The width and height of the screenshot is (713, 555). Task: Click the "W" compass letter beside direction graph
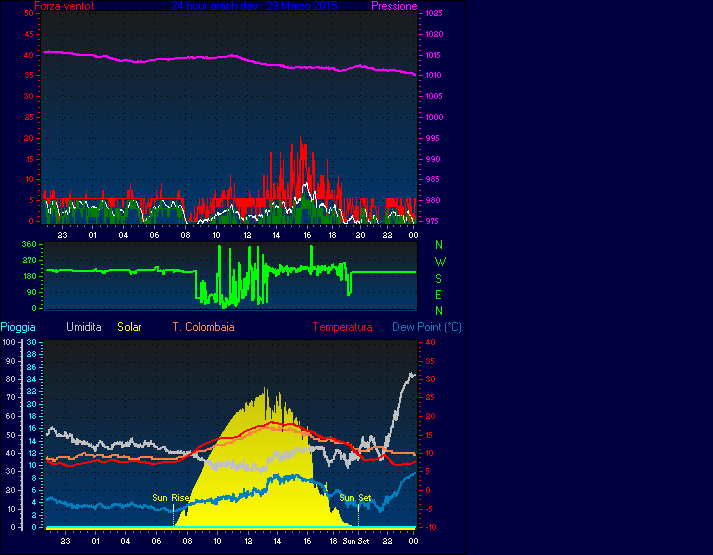click(440, 262)
